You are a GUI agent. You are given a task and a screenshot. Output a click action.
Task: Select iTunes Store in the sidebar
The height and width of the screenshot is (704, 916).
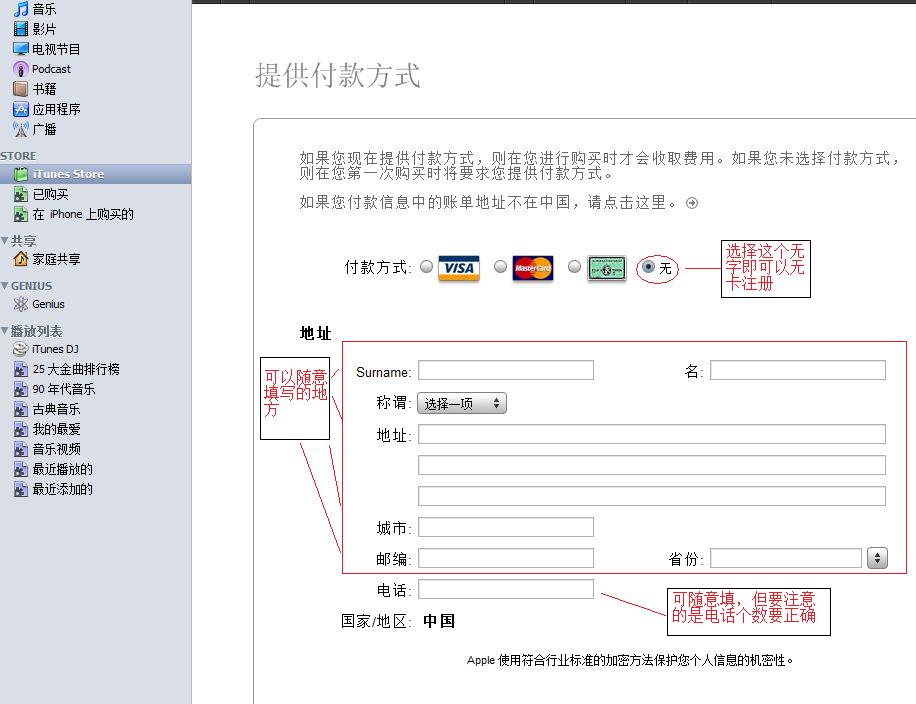tap(67, 174)
